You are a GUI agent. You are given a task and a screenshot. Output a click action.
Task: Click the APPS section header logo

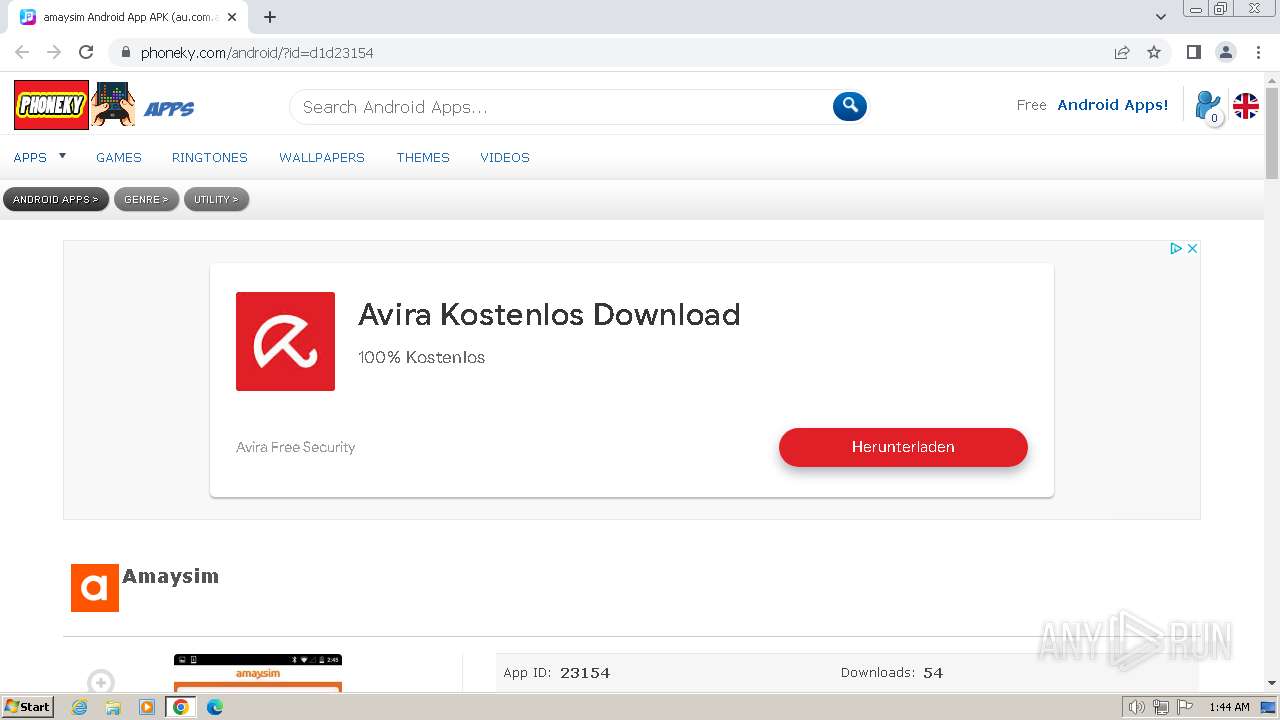[x=169, y=109]
